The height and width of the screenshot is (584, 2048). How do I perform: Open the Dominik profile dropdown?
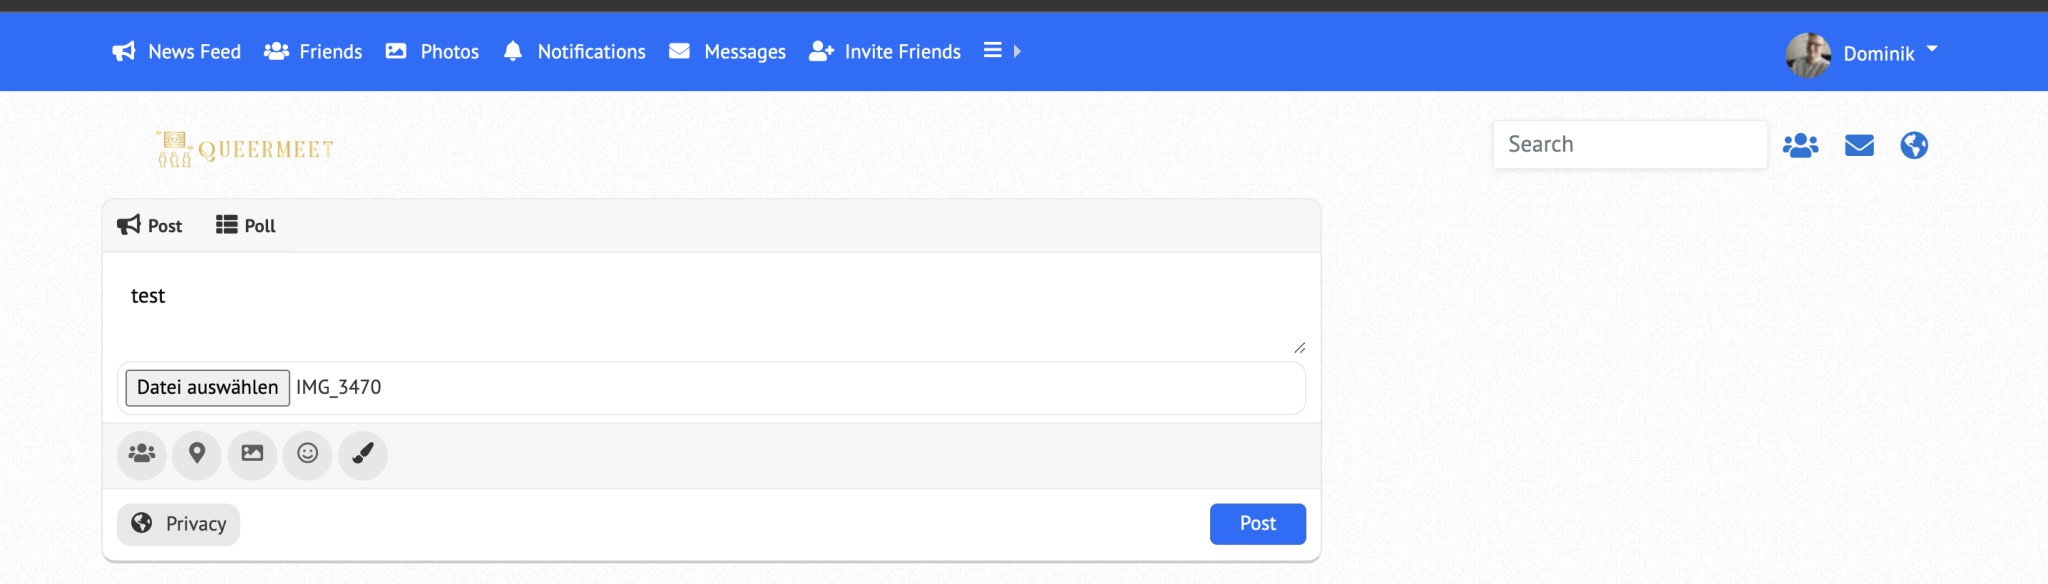point(1864,53)
